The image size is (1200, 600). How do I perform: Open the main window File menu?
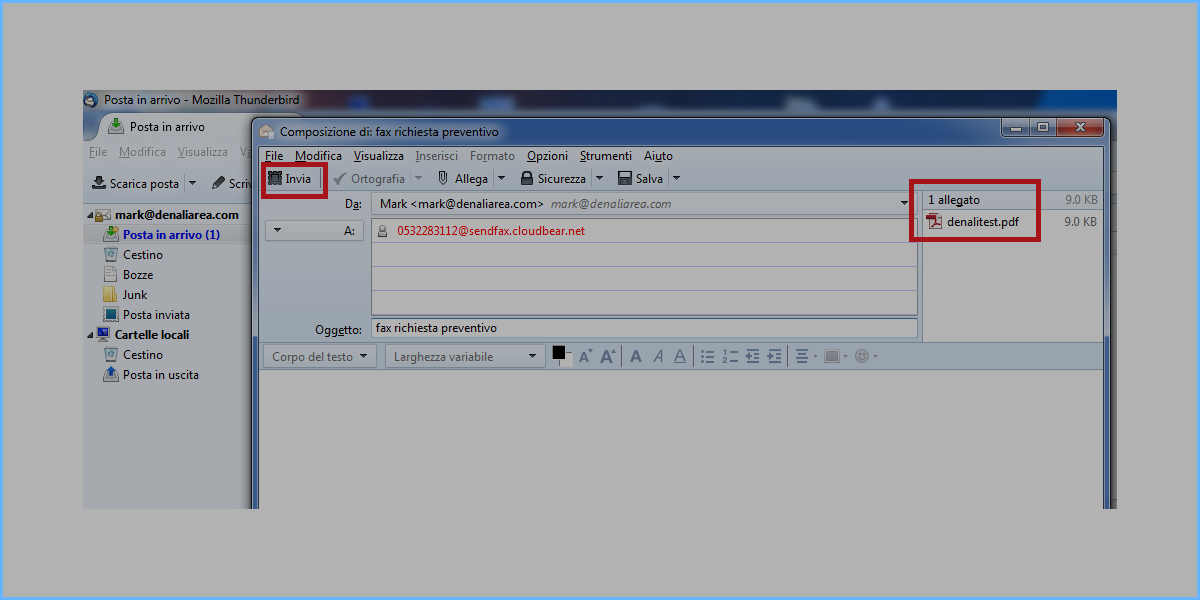98,152
